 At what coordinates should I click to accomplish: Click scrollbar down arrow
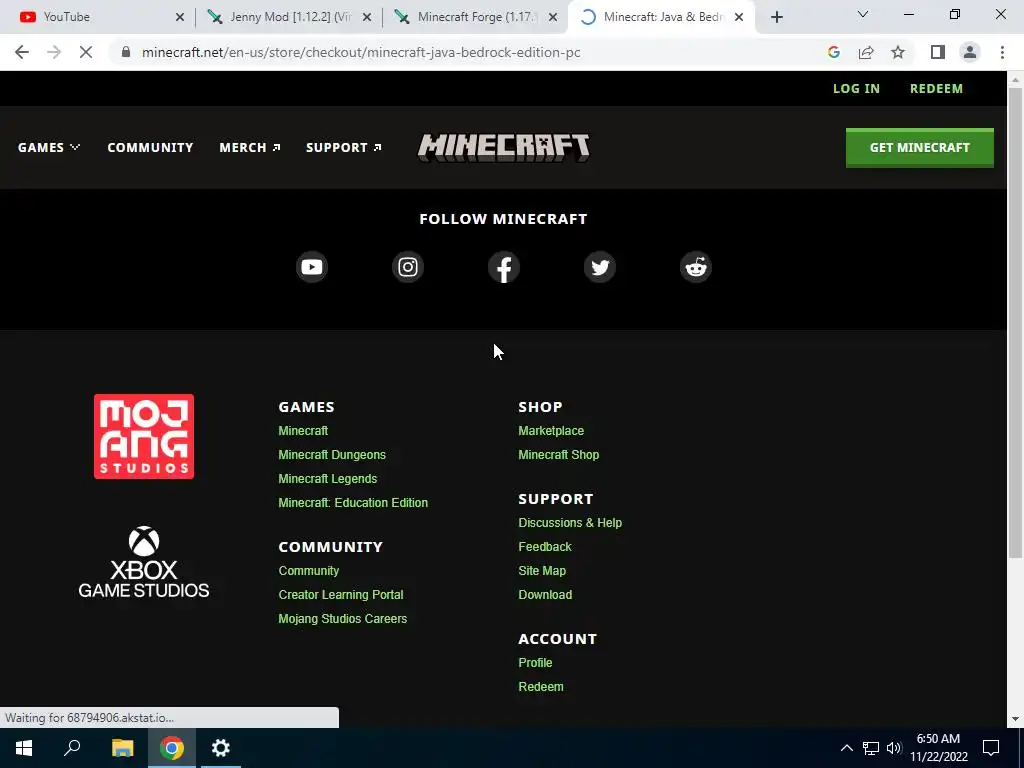[x=1016, y=720]
